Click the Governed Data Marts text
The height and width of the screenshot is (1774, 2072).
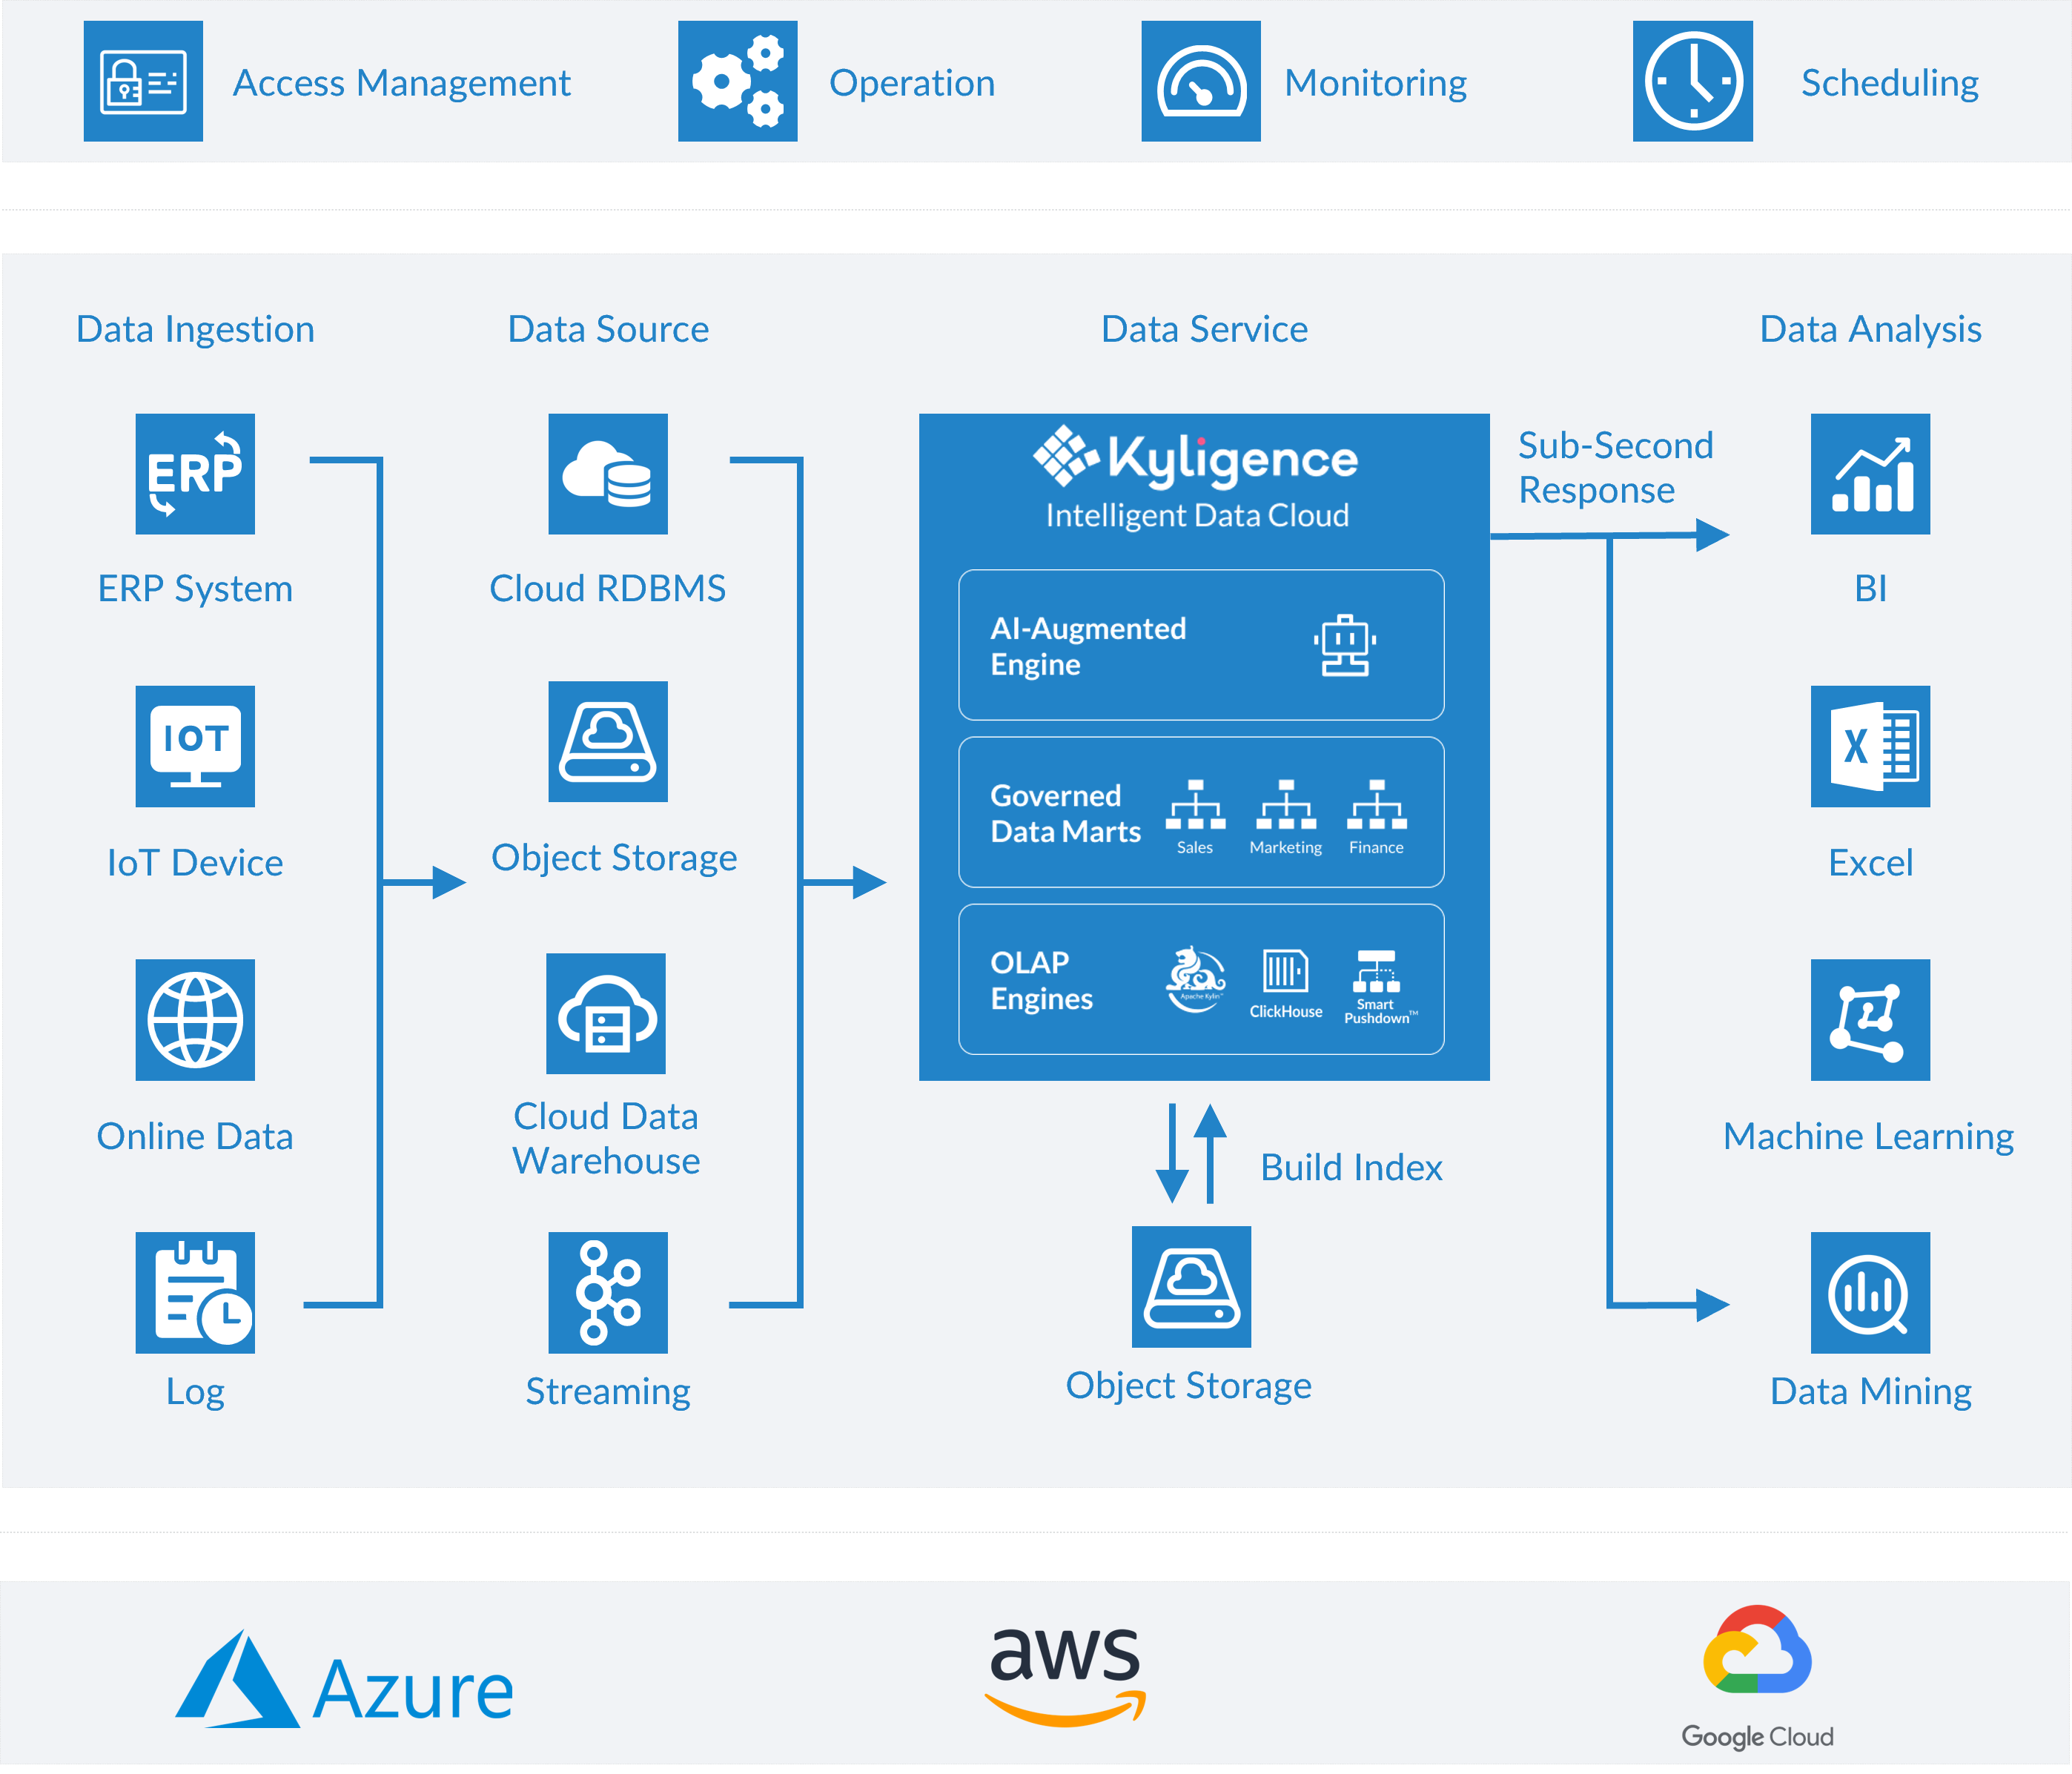coord(1065,813)
